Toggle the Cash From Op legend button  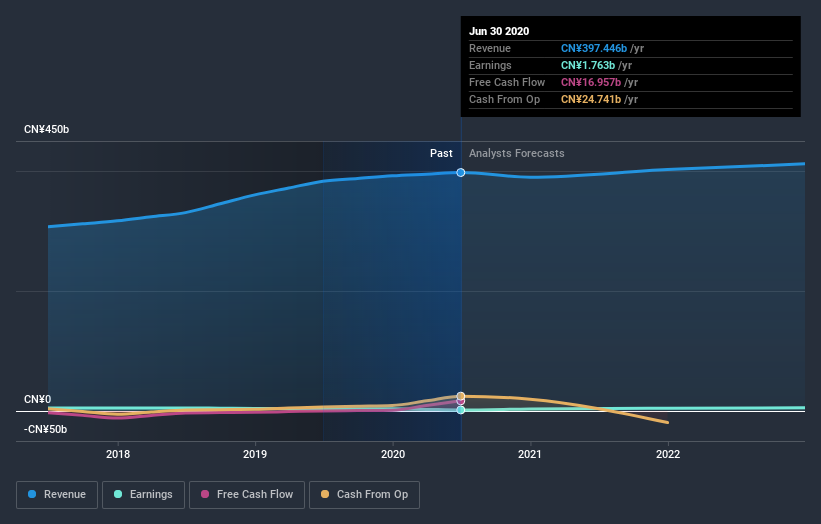pos(364,495)
